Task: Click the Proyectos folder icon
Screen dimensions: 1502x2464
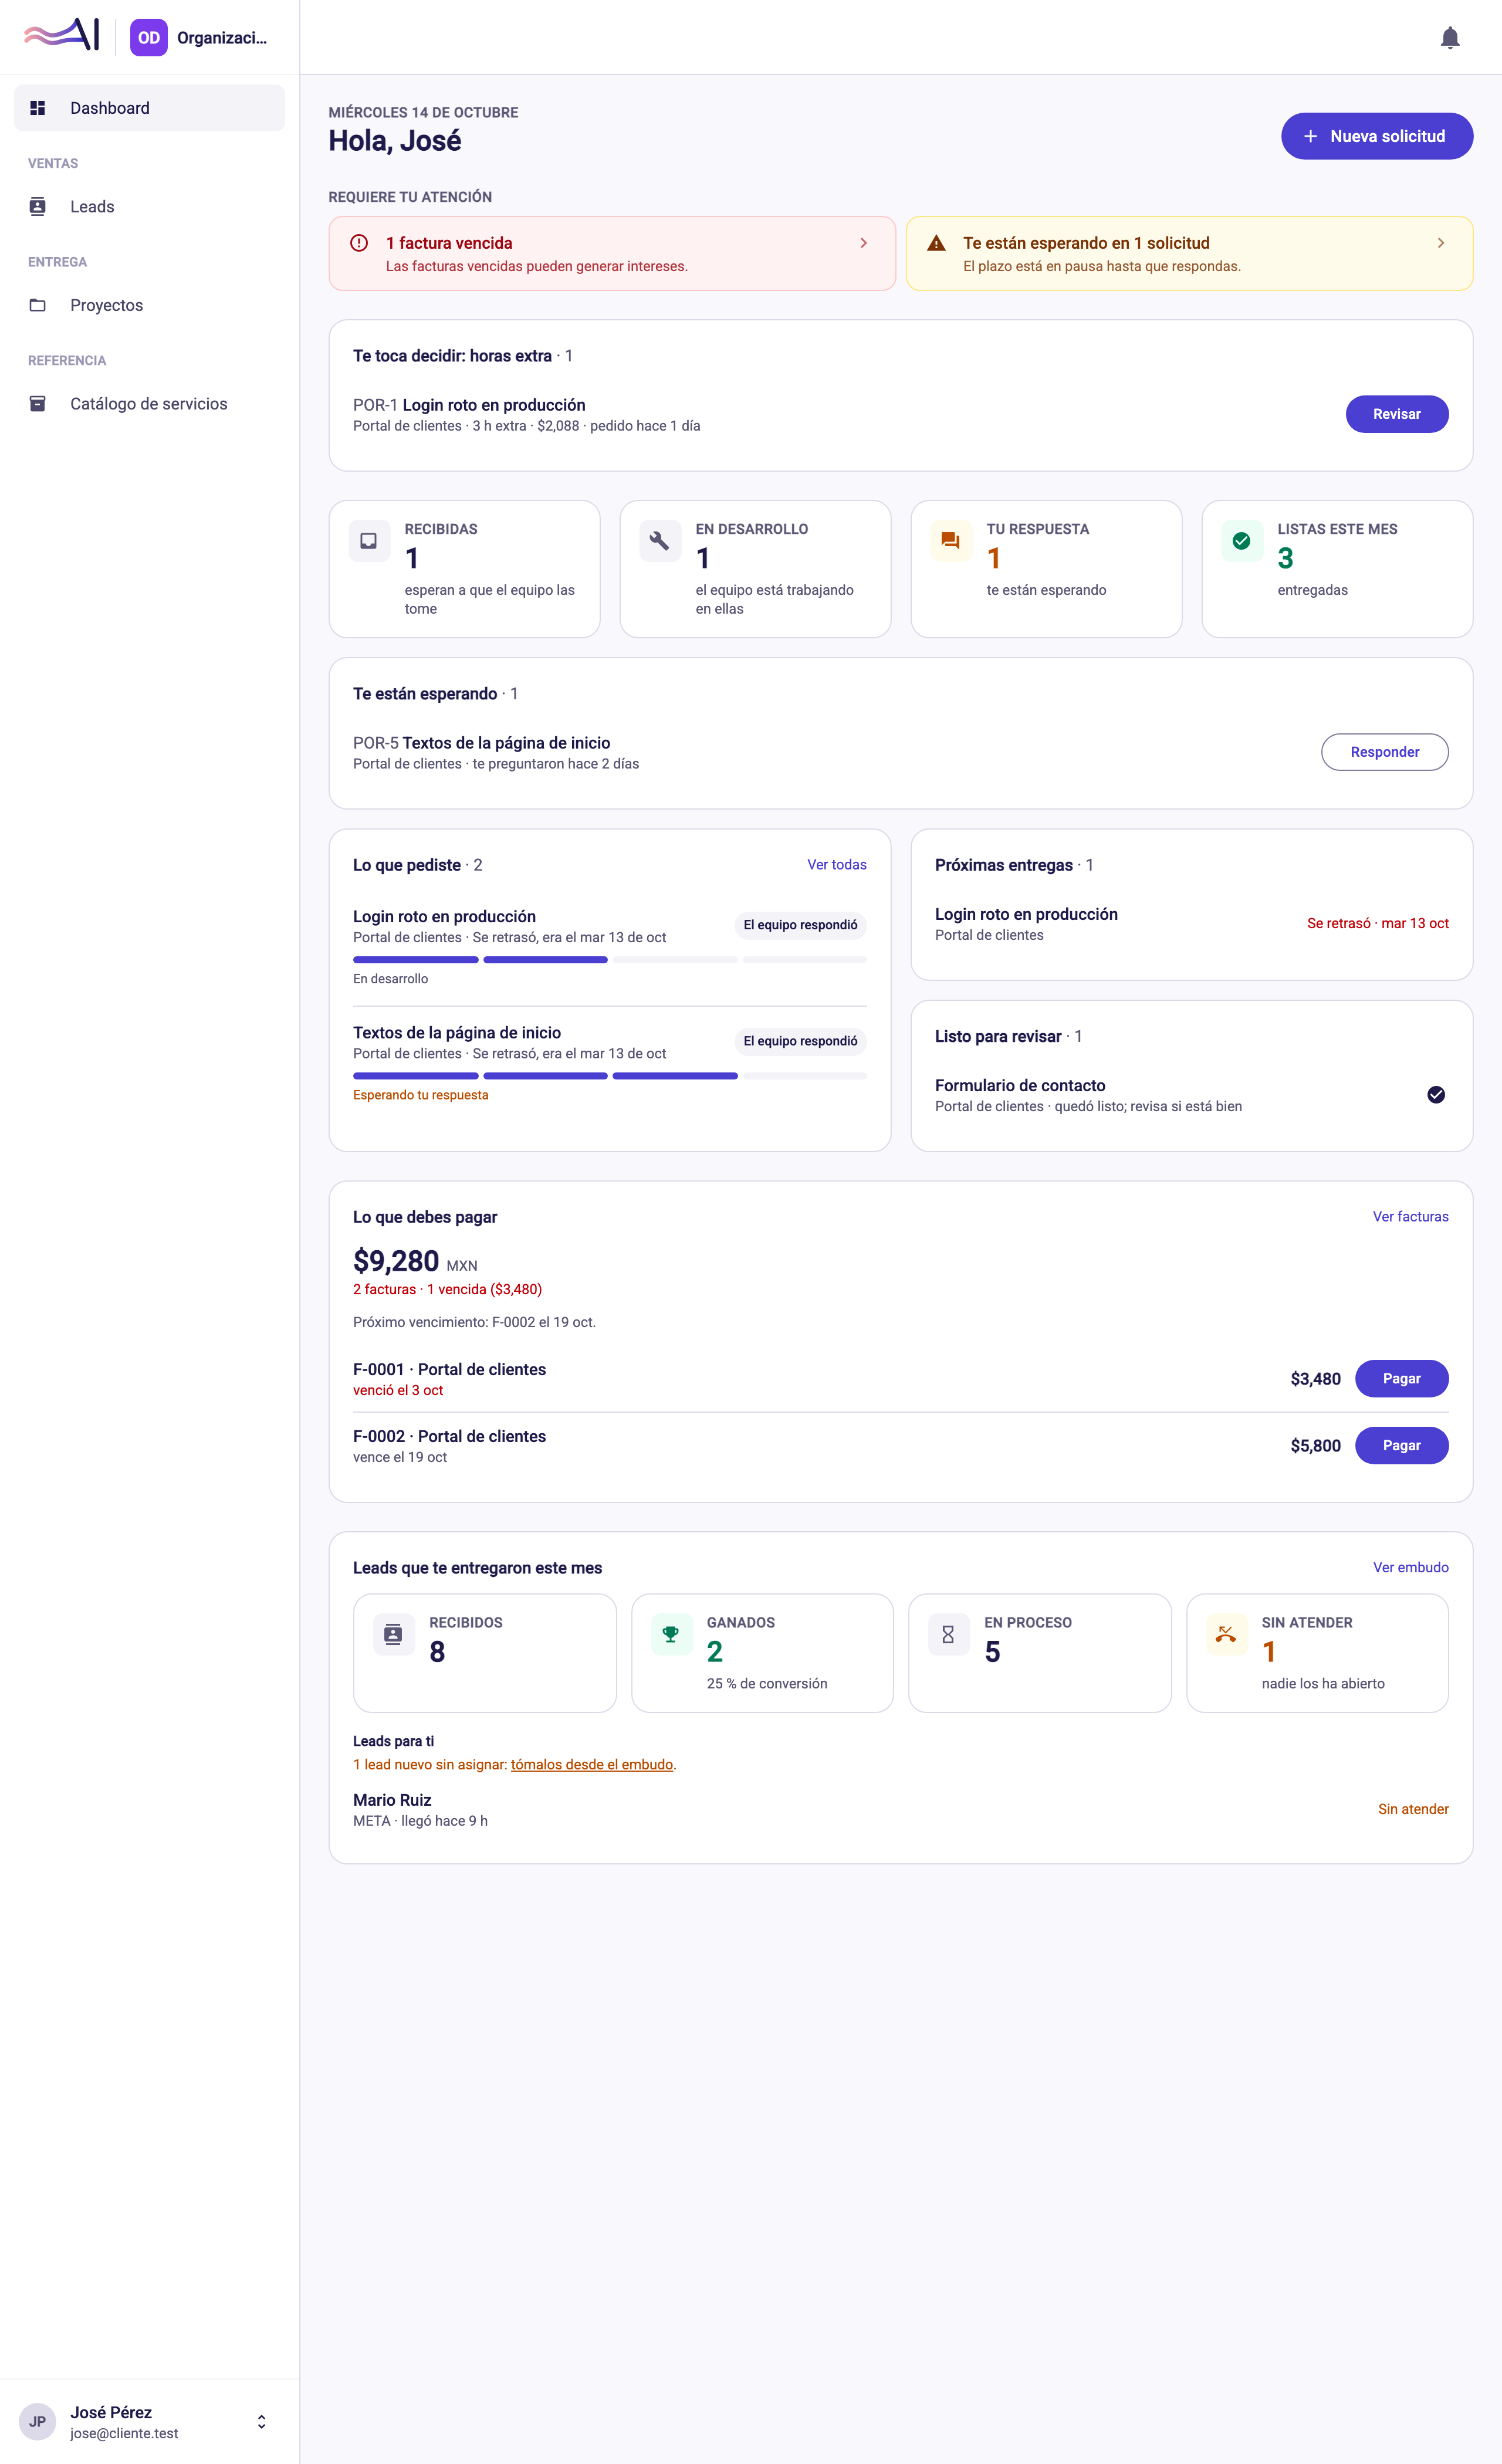Action: coord(38,305)
